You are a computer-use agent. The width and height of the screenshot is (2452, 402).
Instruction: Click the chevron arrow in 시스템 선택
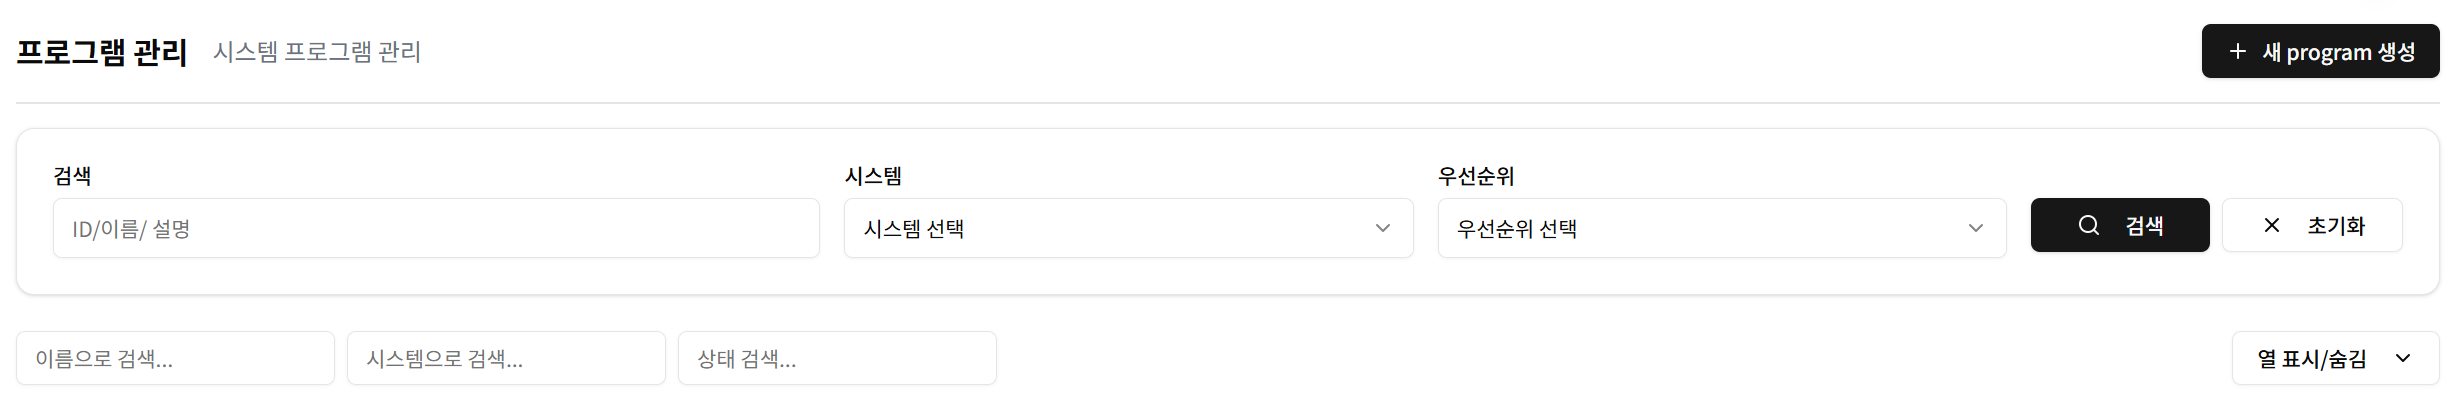click(1383, 228)
